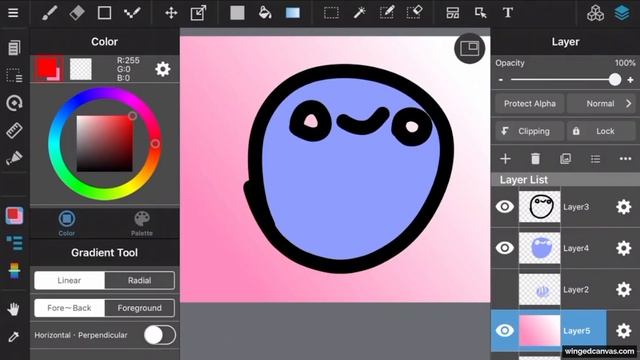Open the ruler snap icon

coord(14,131)
